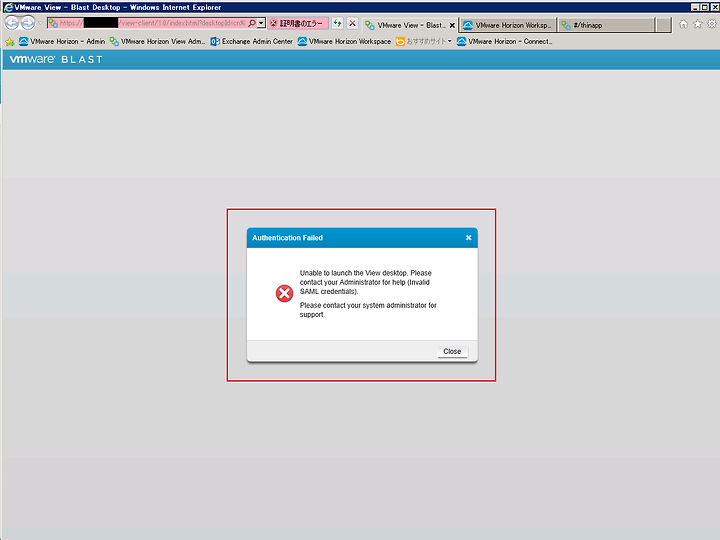The width and height of the screenshot is (720, 540).
Task: Minimize the Internet Explorer window
Action: point(695,7)
